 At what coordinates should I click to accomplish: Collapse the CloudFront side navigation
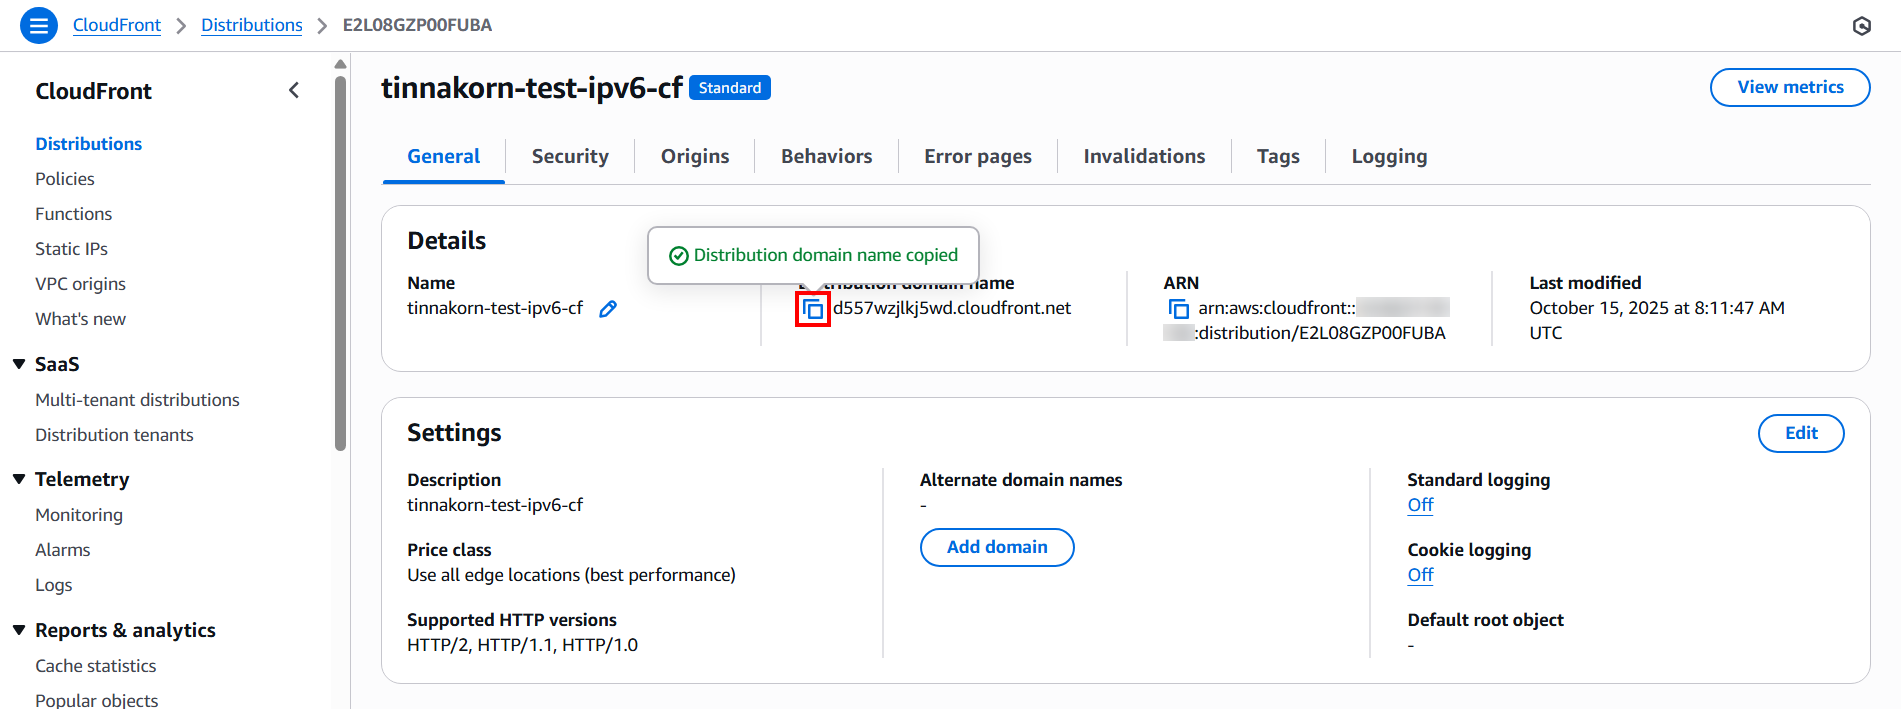(x=294, y=91)
